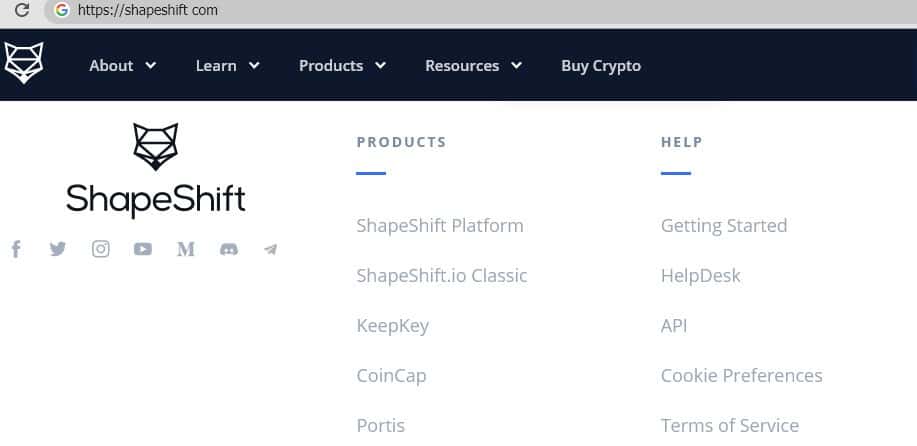Select Buy Crypto in the navbar
Screen dimensions: 917x446
coord(601,66)
